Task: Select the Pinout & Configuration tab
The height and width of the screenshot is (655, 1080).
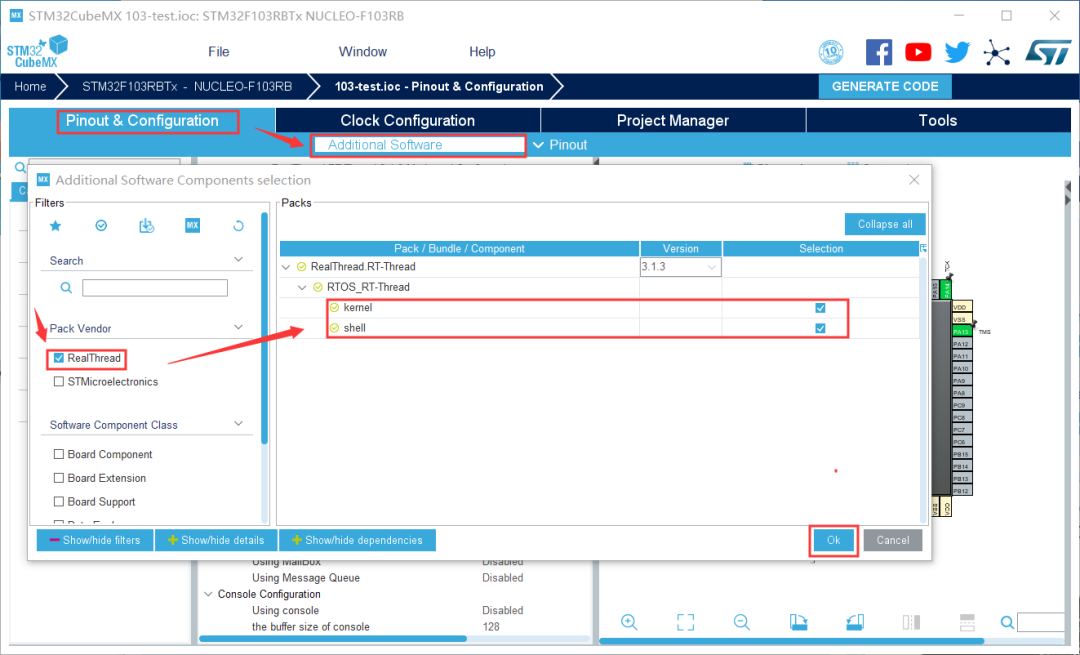Action: click(142, 121)
